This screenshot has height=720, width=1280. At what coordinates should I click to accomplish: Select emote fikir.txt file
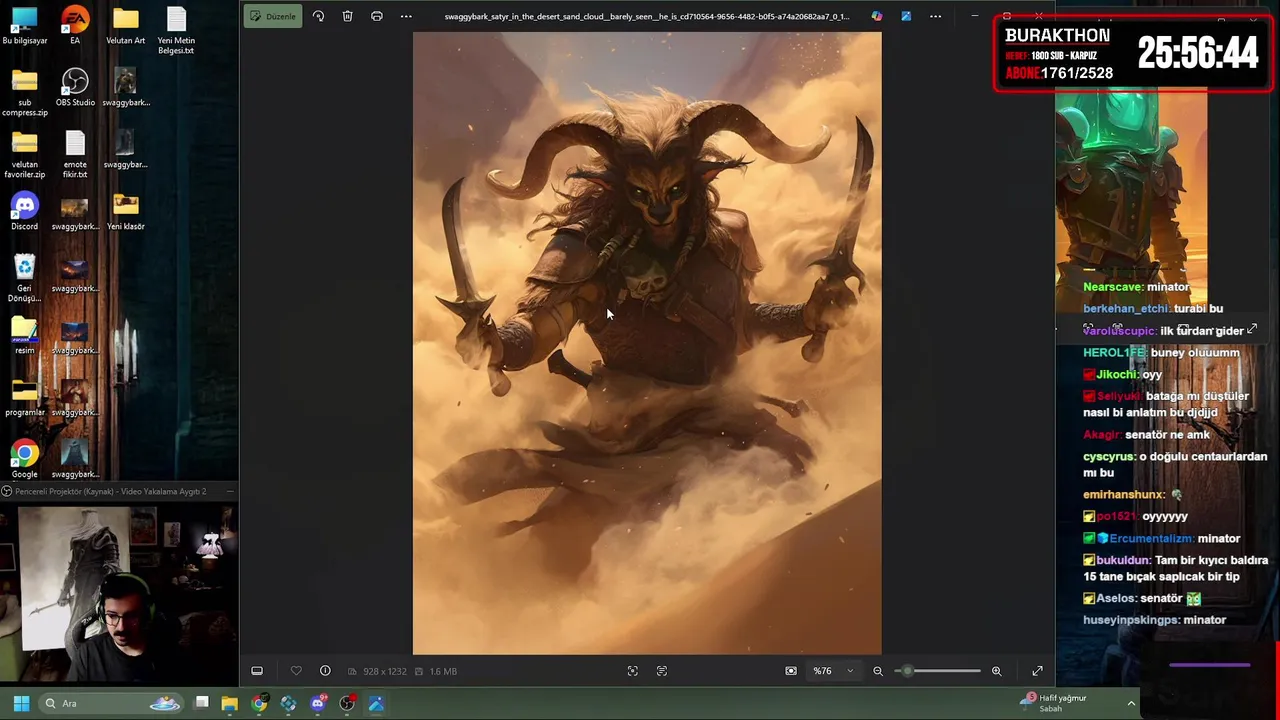(75, 156)
